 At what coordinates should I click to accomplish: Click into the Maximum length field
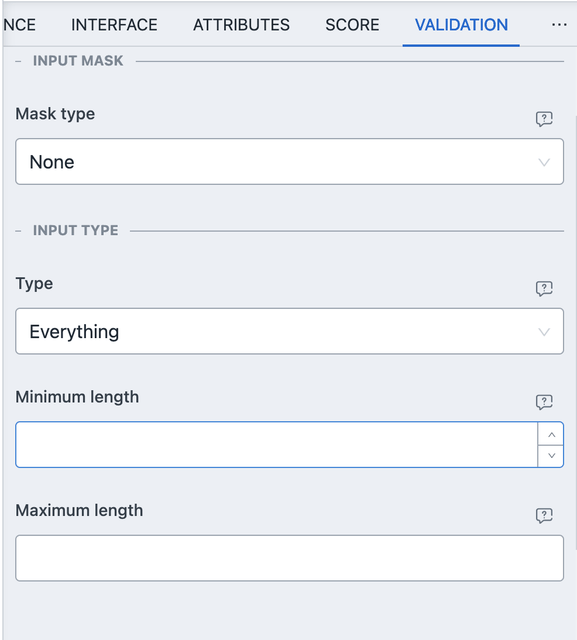point(289,558)
